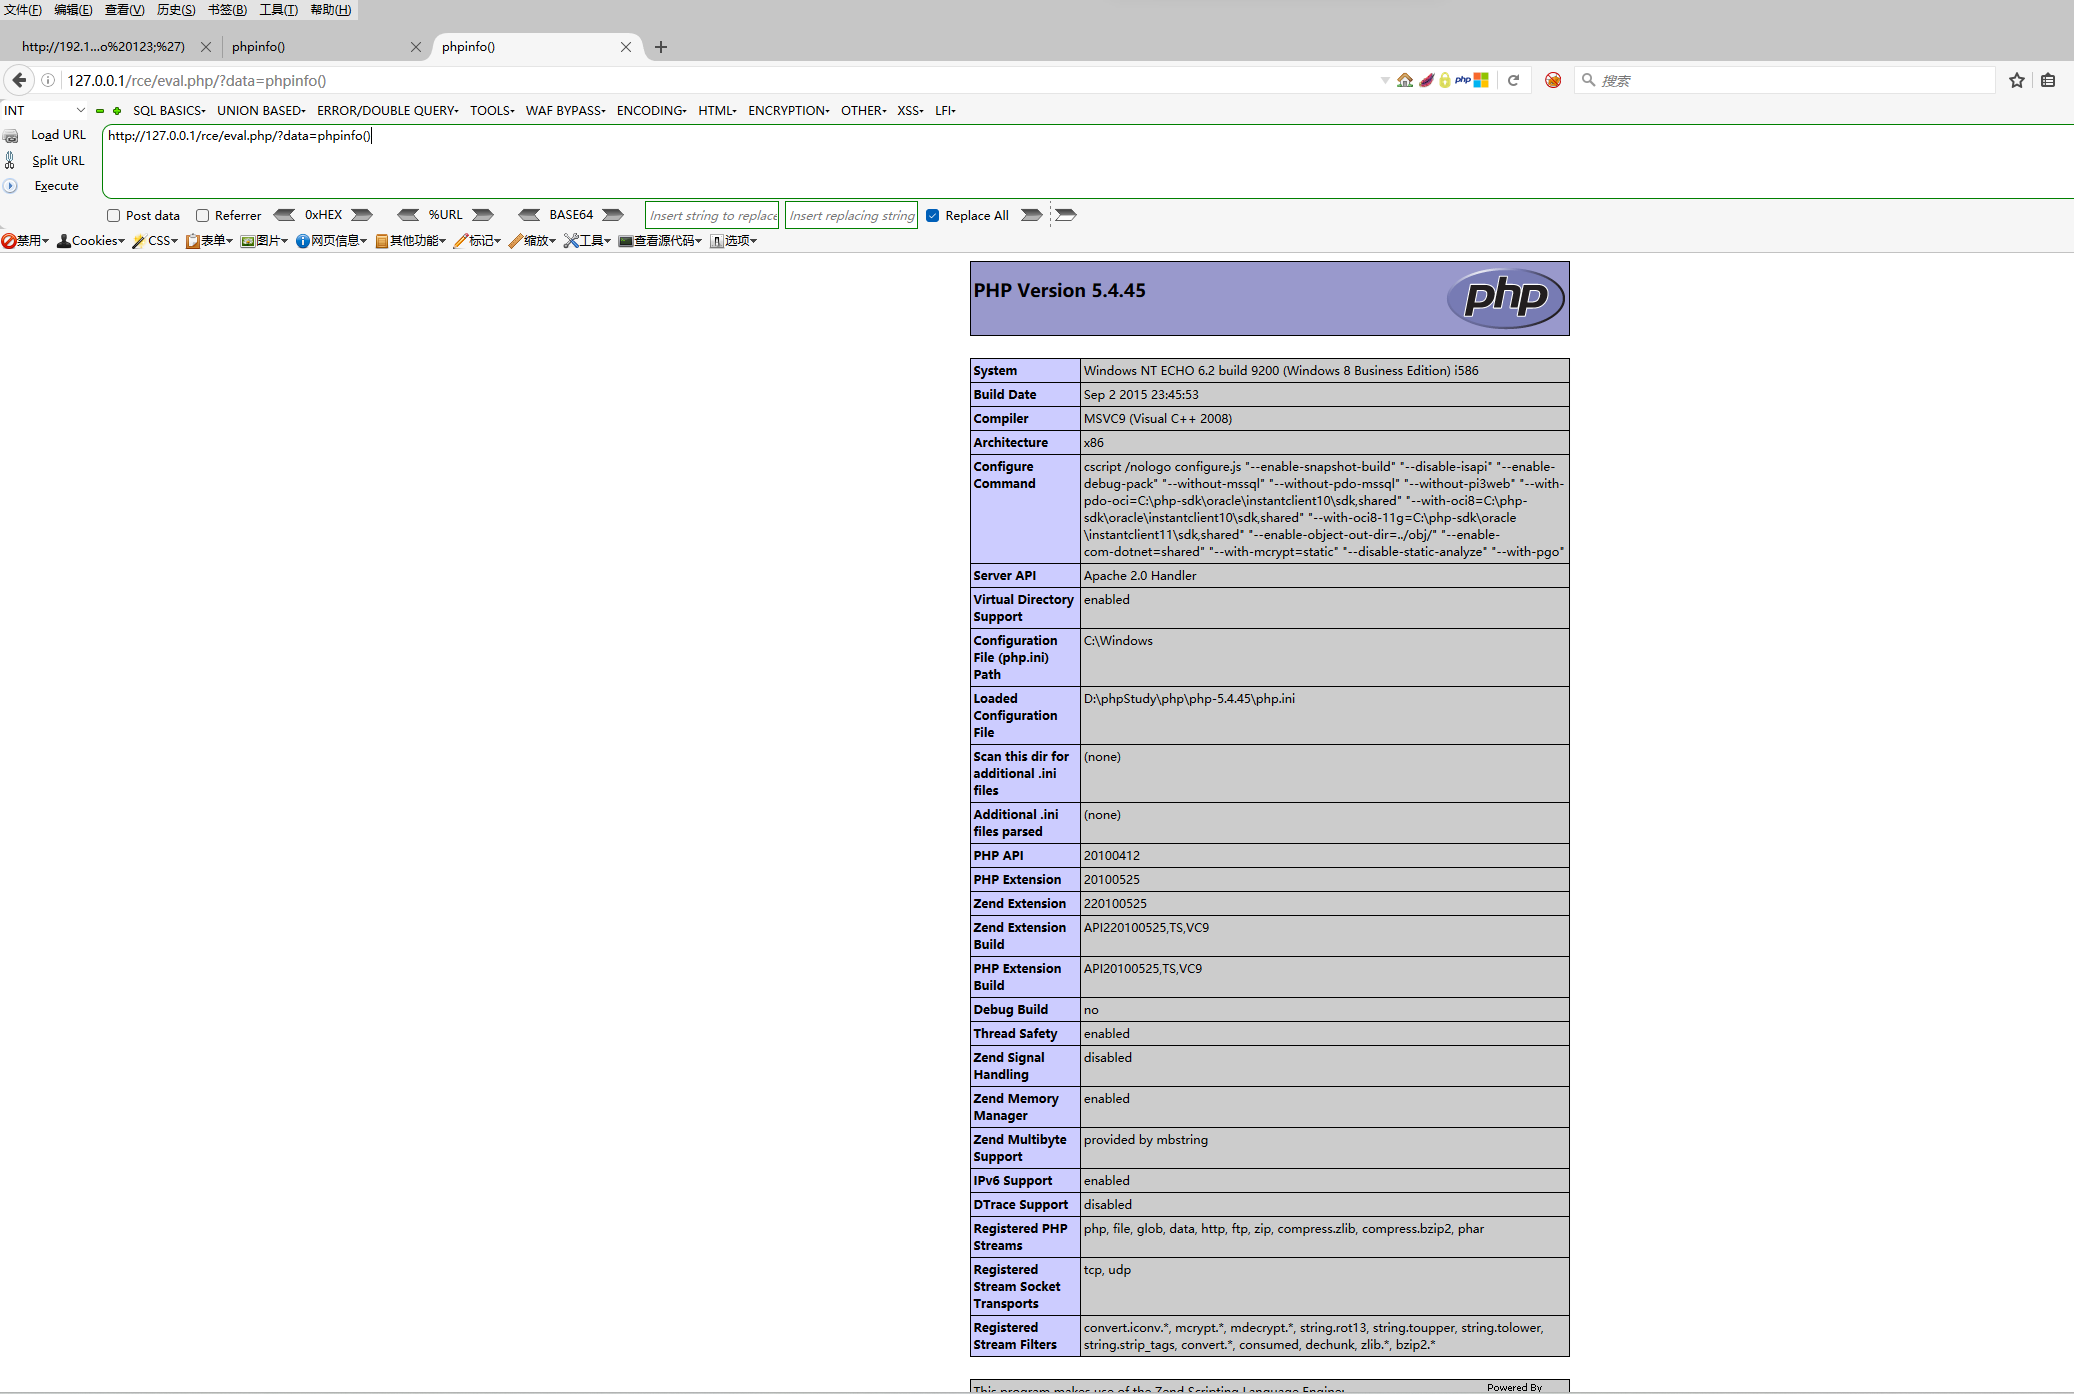Viewport: 2074px width, 1394px height.
Task: Open address bar history dropdown arrow
Action: [x=1385, y=80]
